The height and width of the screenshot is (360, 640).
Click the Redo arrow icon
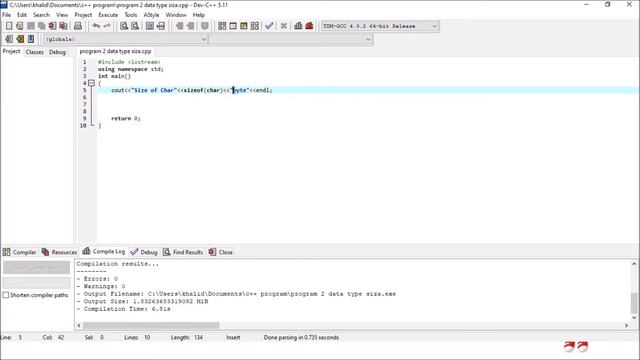[x=107, y=26]
